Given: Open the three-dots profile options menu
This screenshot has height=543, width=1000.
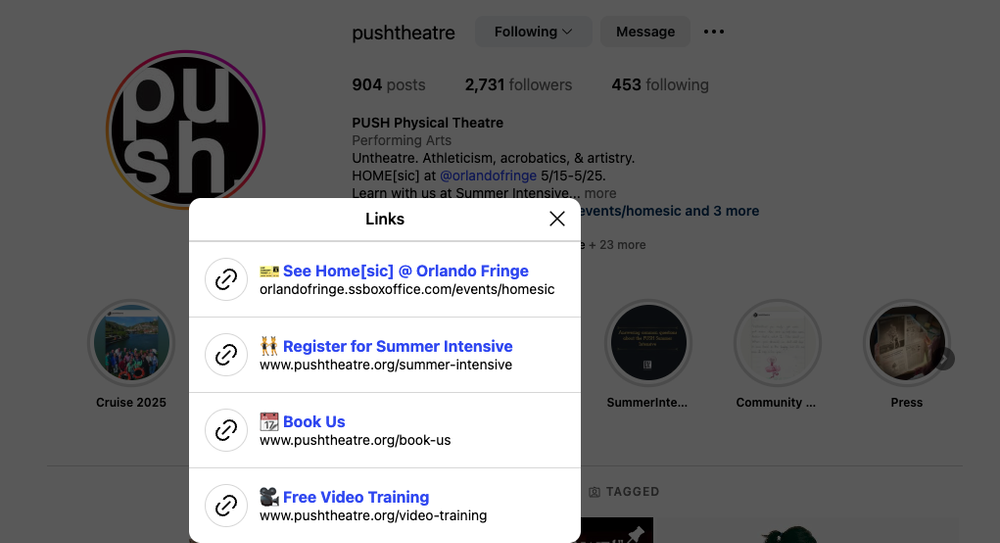Looking at the screenshot, I should click(714, 32).
